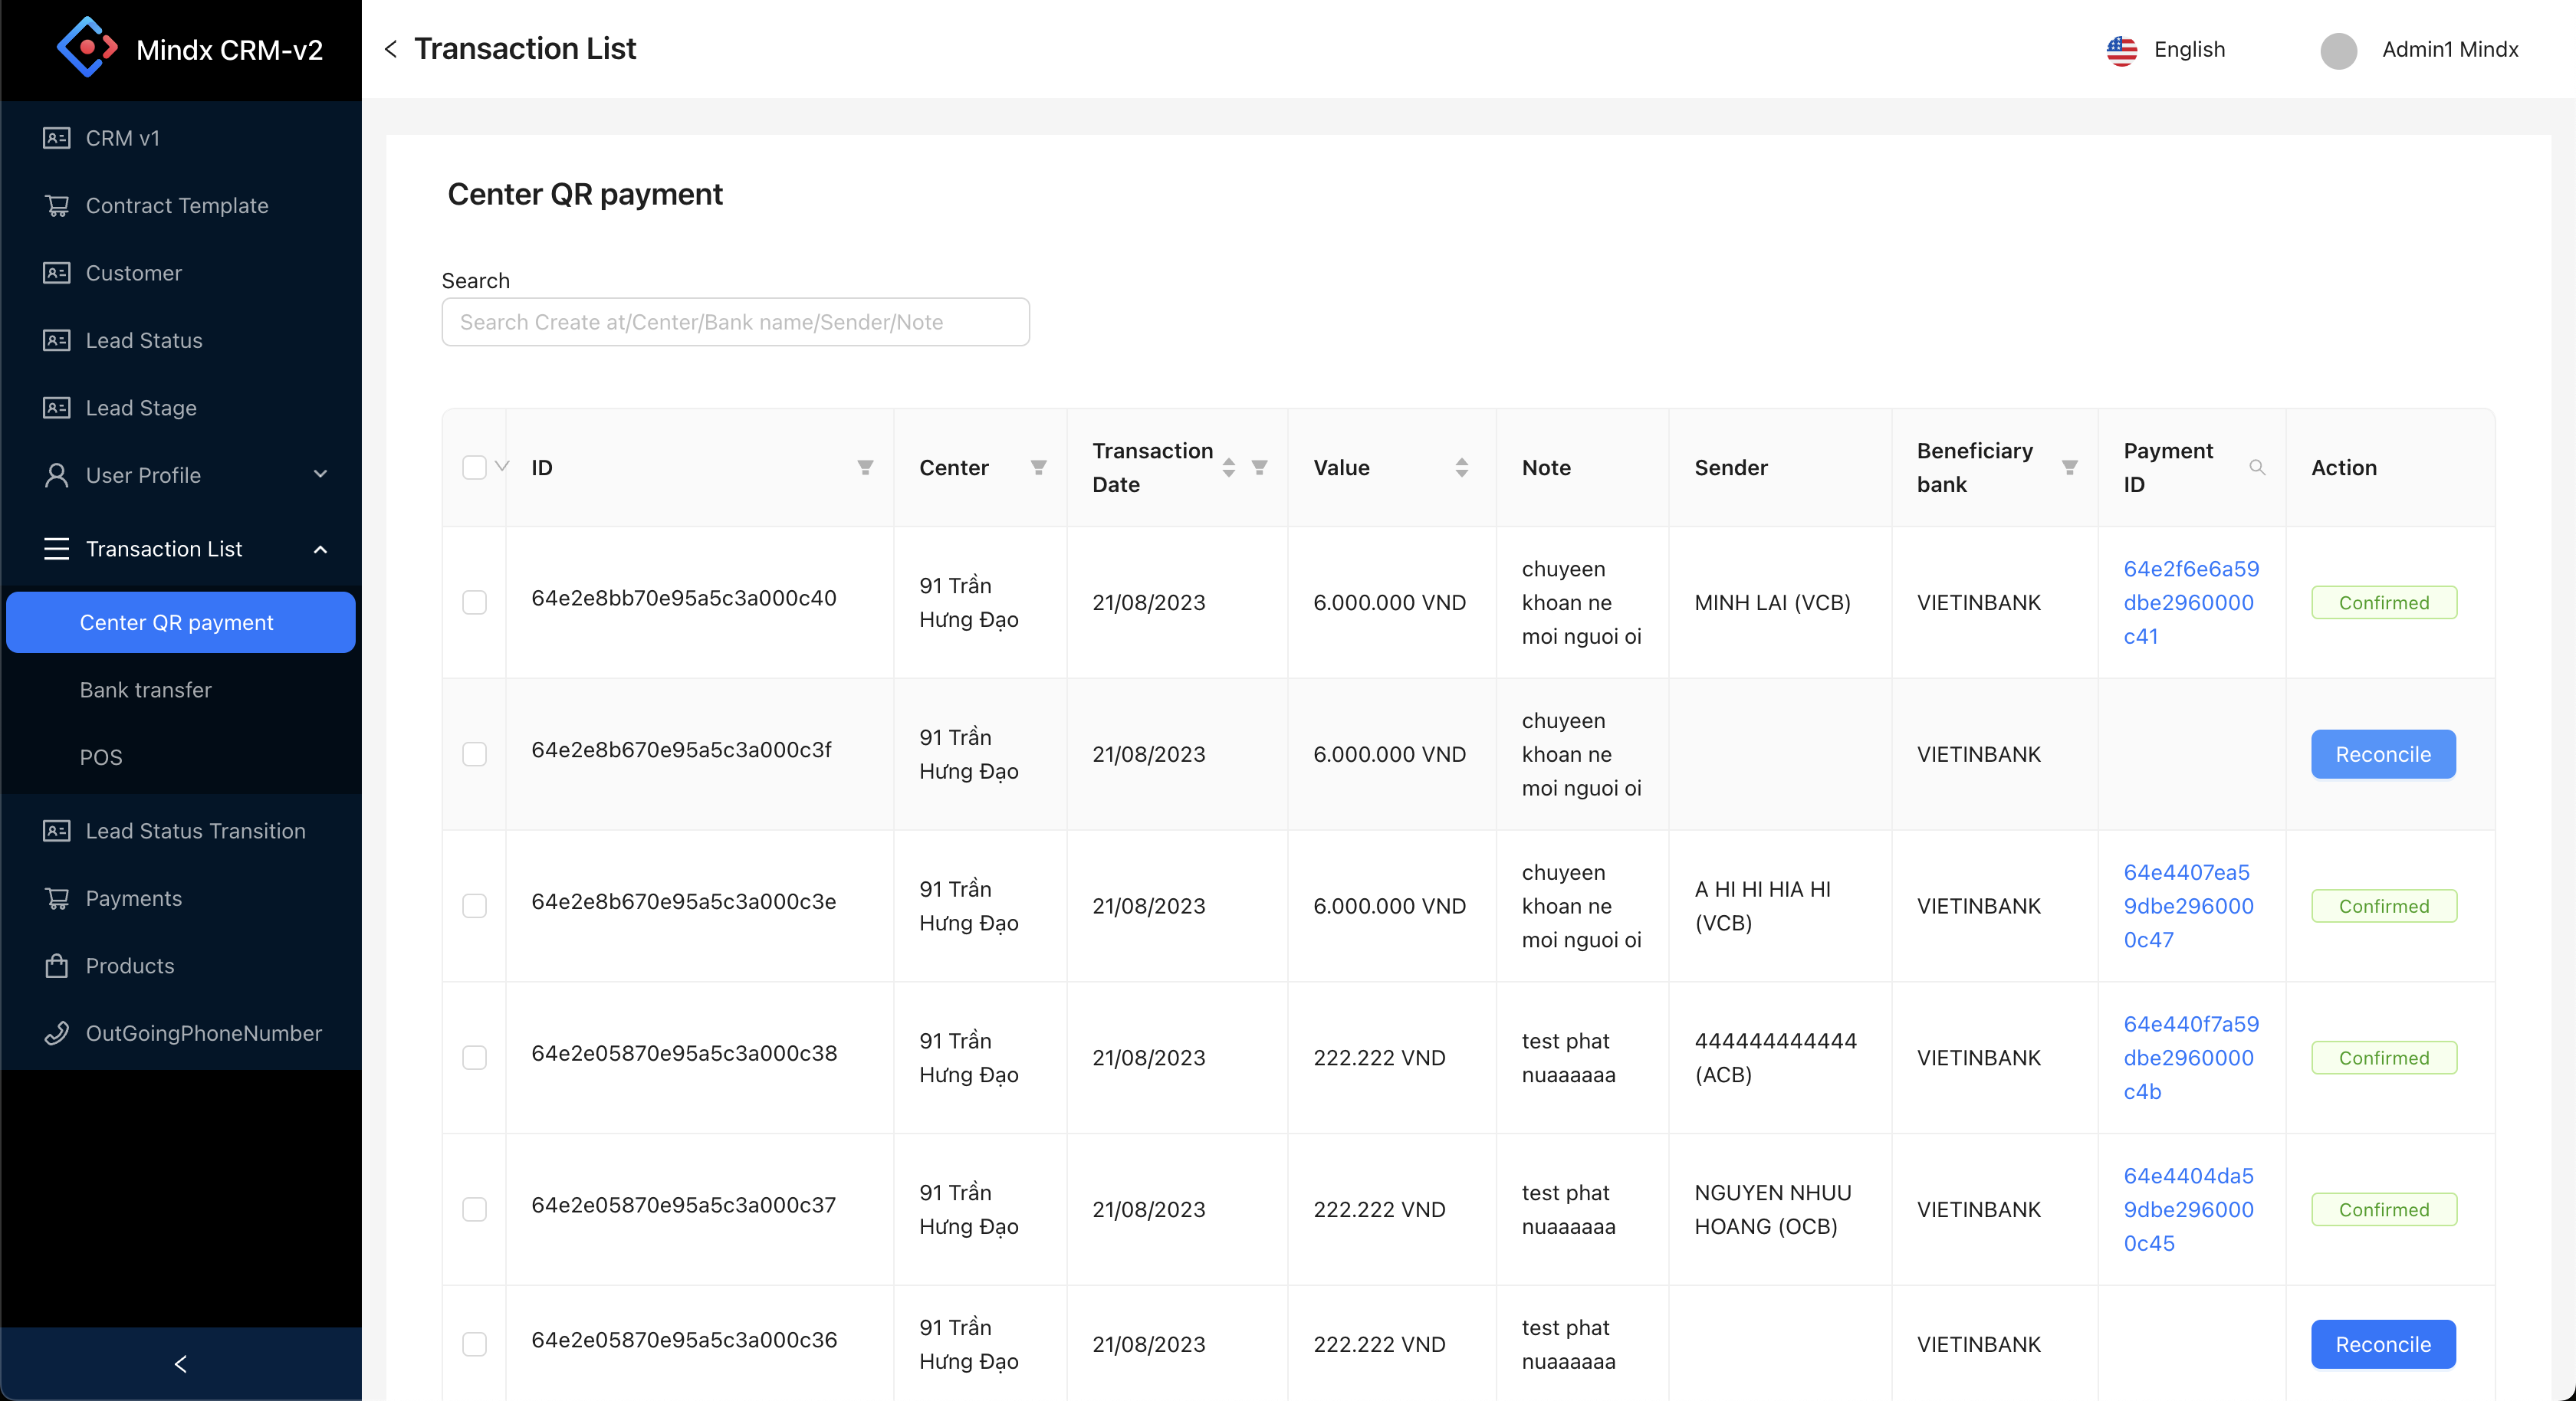Sort by Value column arrows
This screenshot has height=1401, width=2576.
tap(1461, 467)
